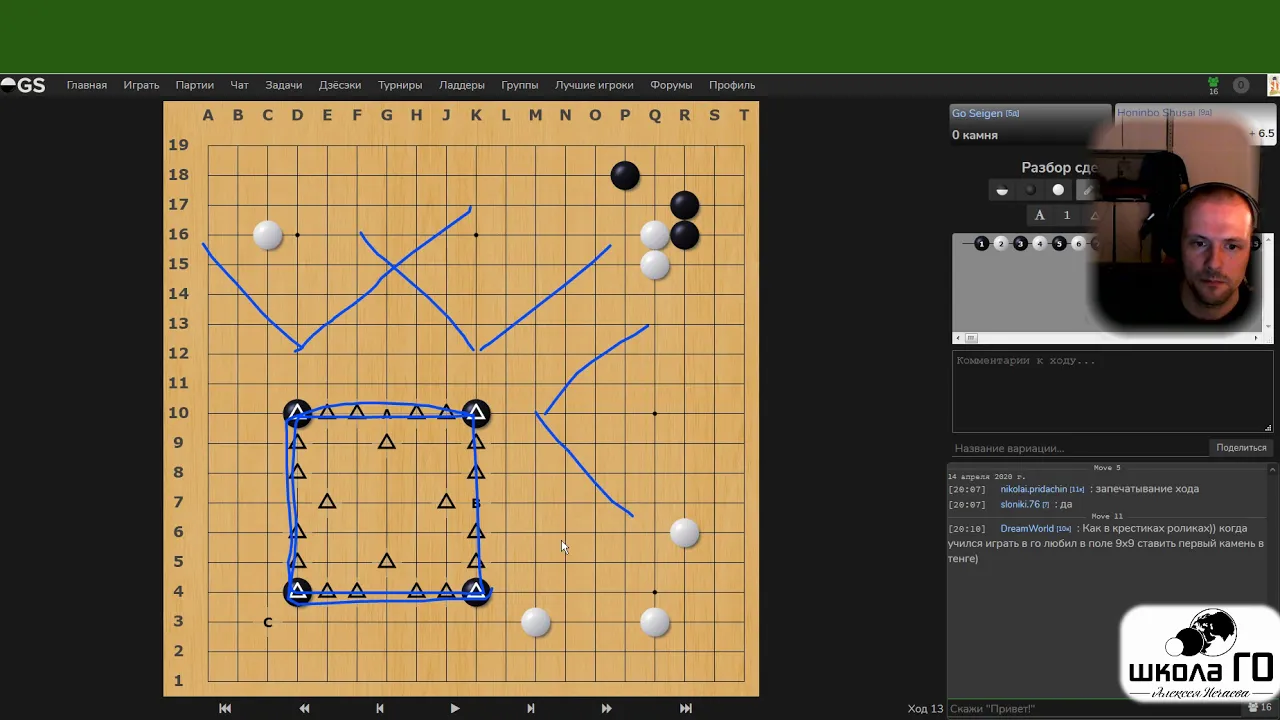
Task: Click left arrow of move tree scrollbar
Action: [957, 338]
